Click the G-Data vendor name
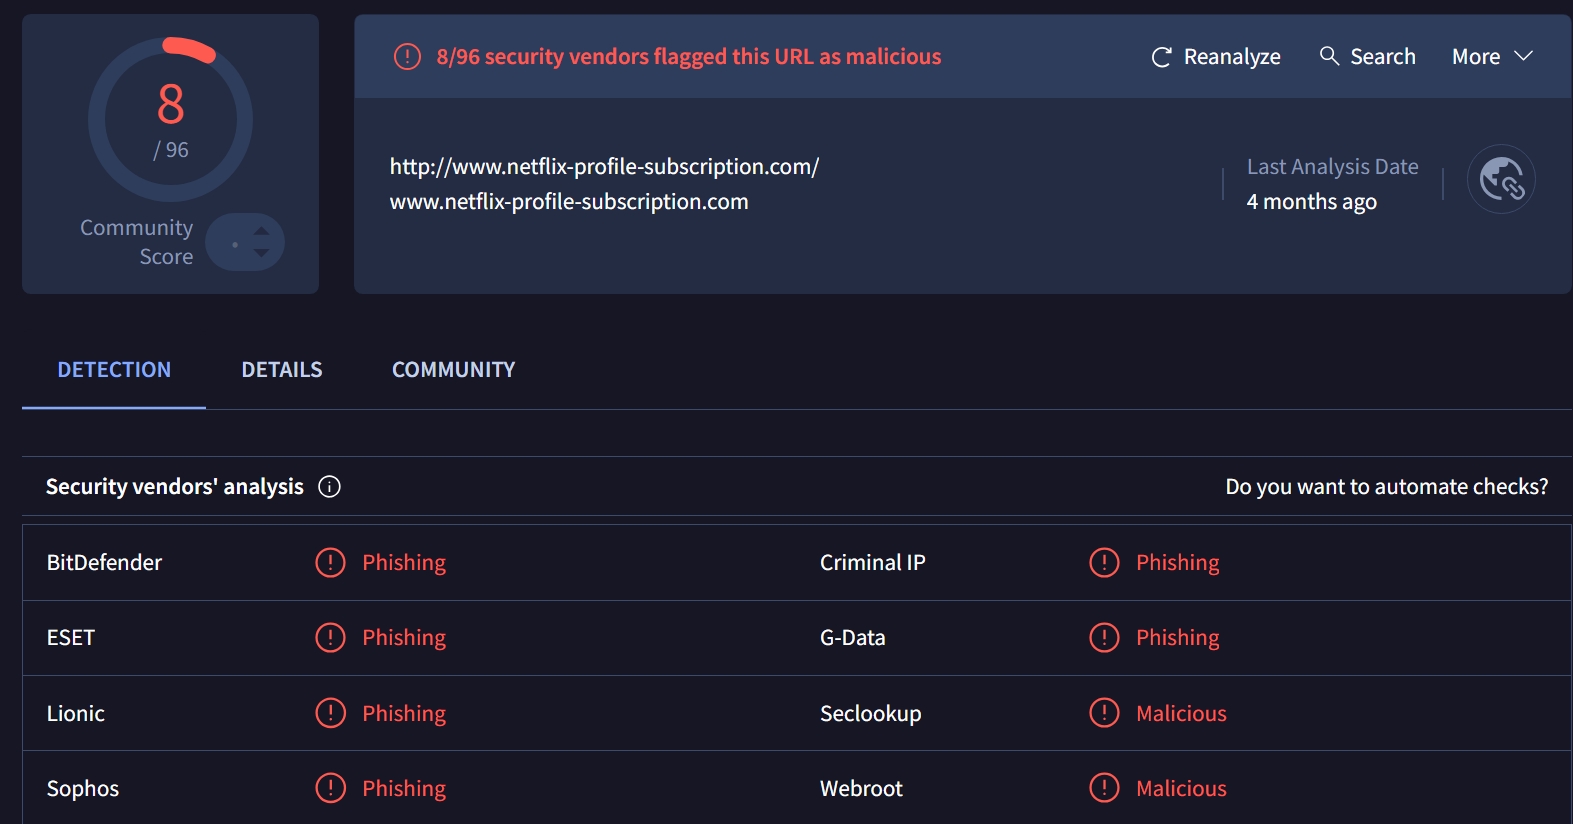 [x=853, y=638]
